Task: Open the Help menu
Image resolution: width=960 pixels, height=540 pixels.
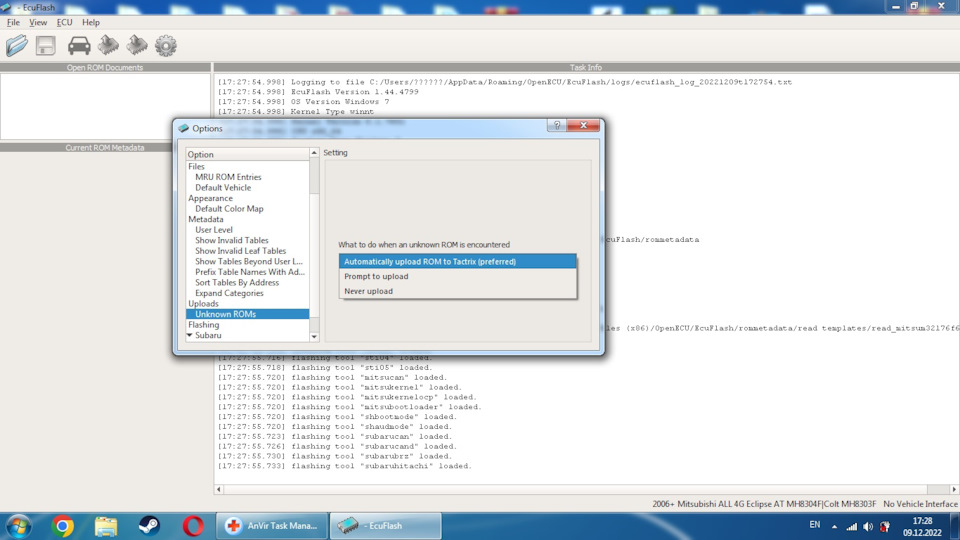Action: point(91,22)
